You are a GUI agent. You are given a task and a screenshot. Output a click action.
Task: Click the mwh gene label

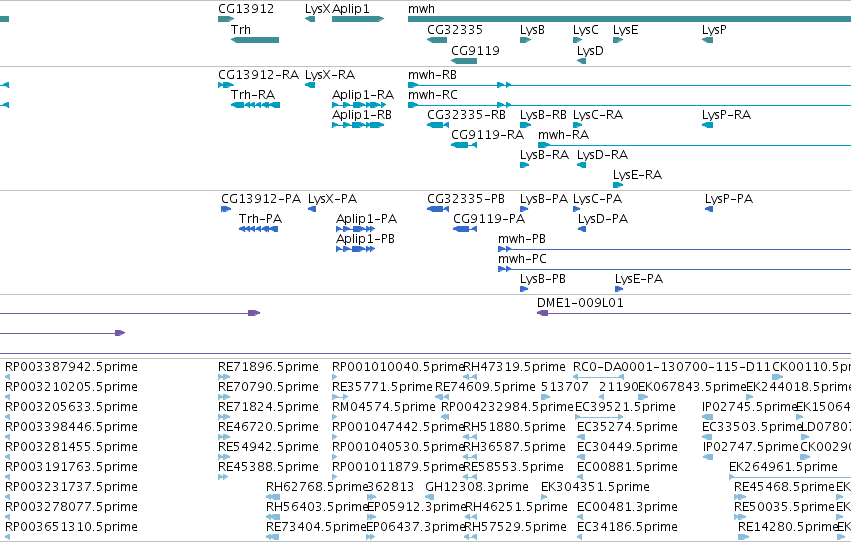(421, 9)
